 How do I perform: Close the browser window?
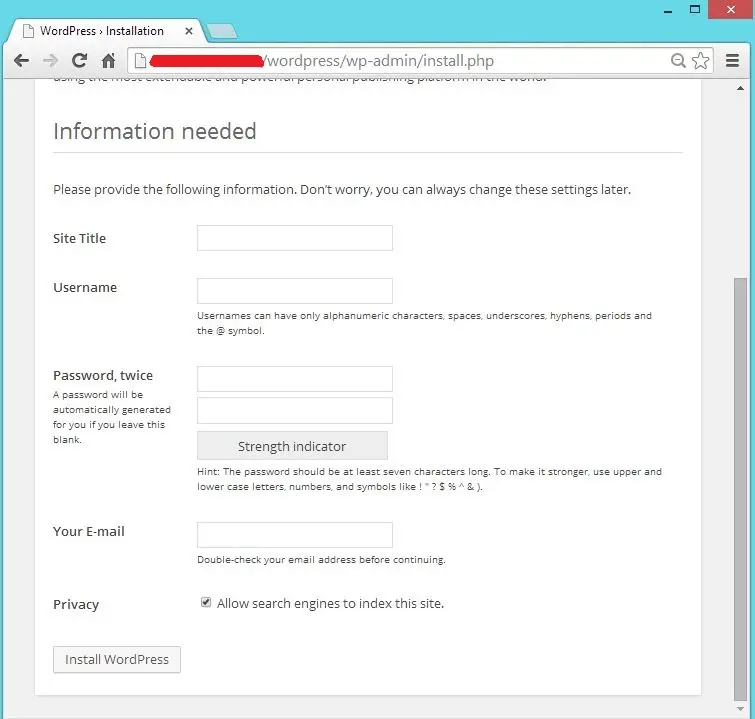tap(731, 9)
